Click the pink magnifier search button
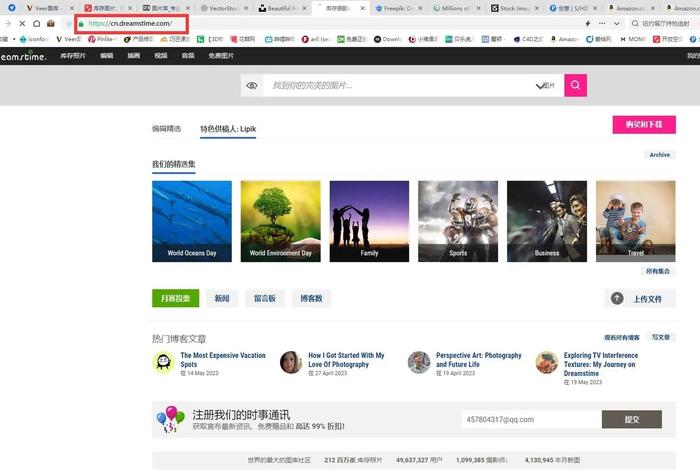 575,85
